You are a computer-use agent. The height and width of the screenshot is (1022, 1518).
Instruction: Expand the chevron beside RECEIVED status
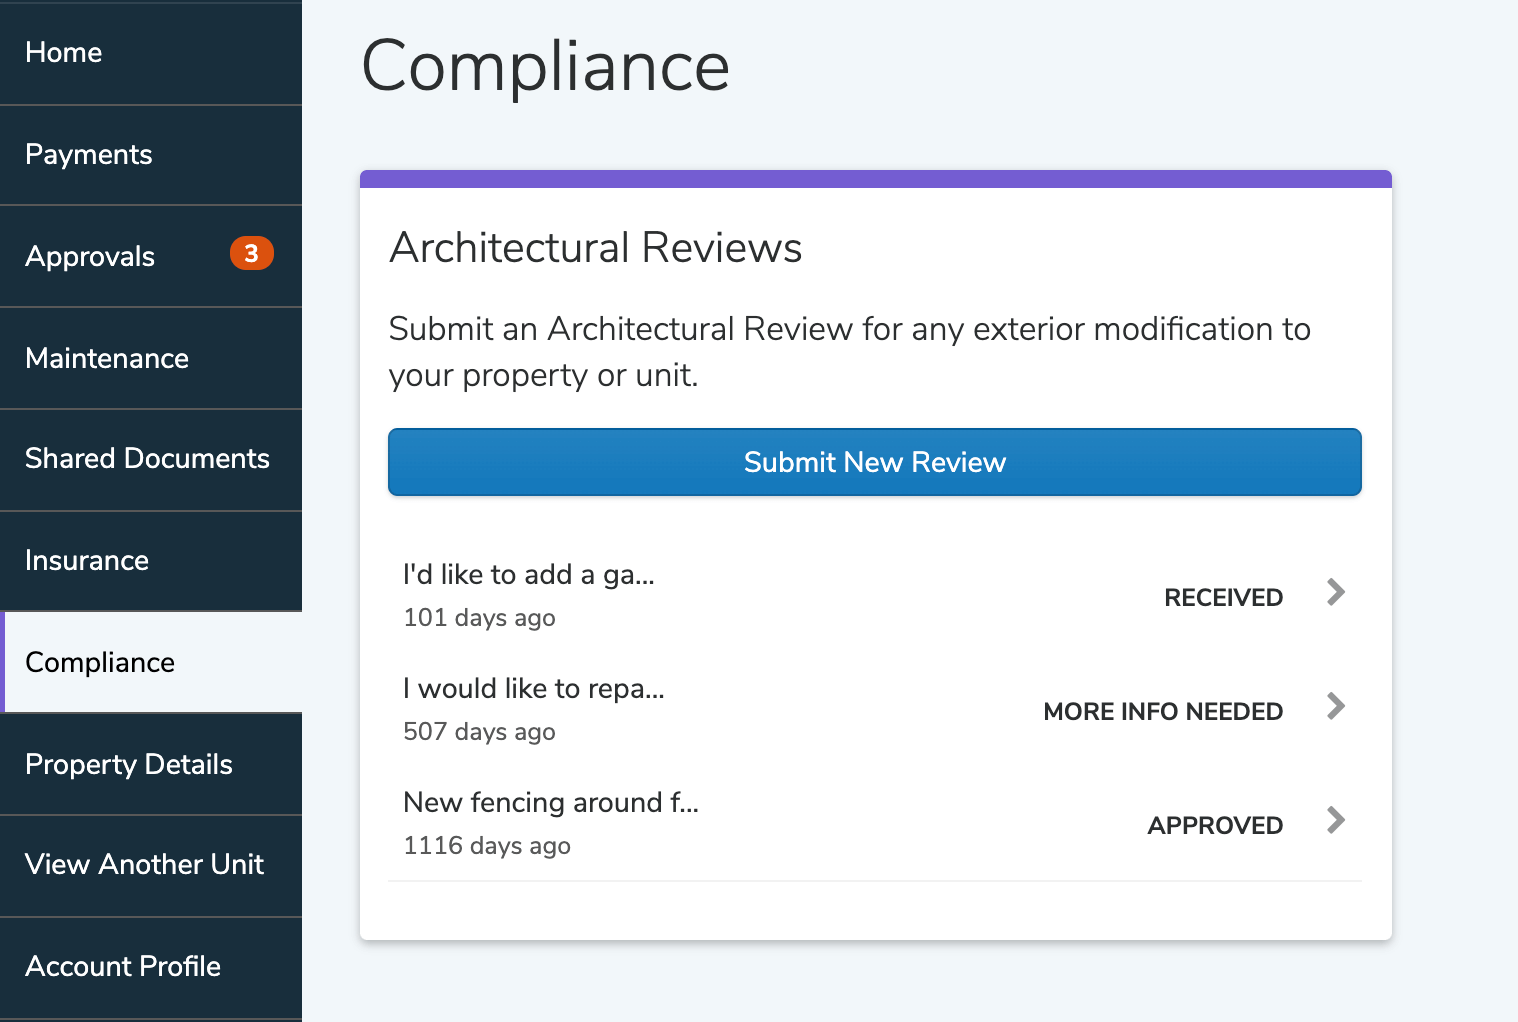click(1335, 593)
